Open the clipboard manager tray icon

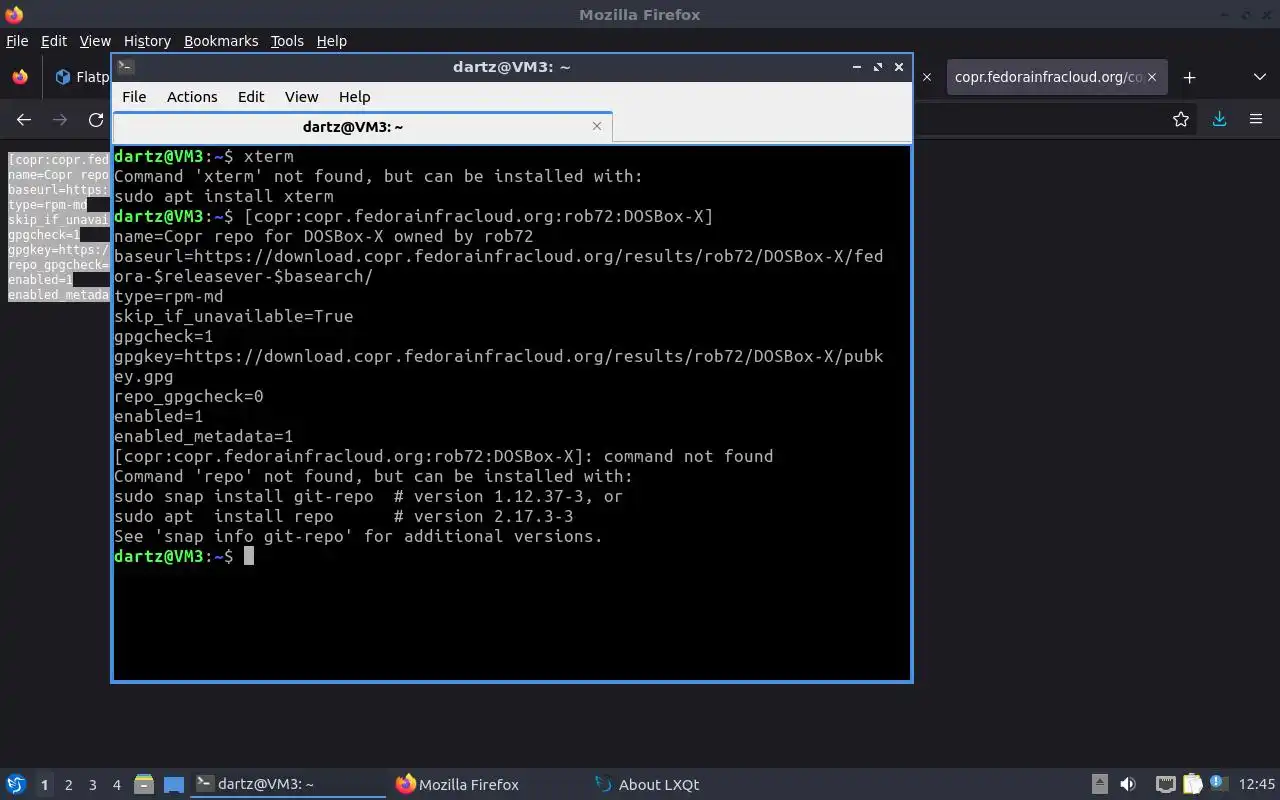click(1192, 784)
